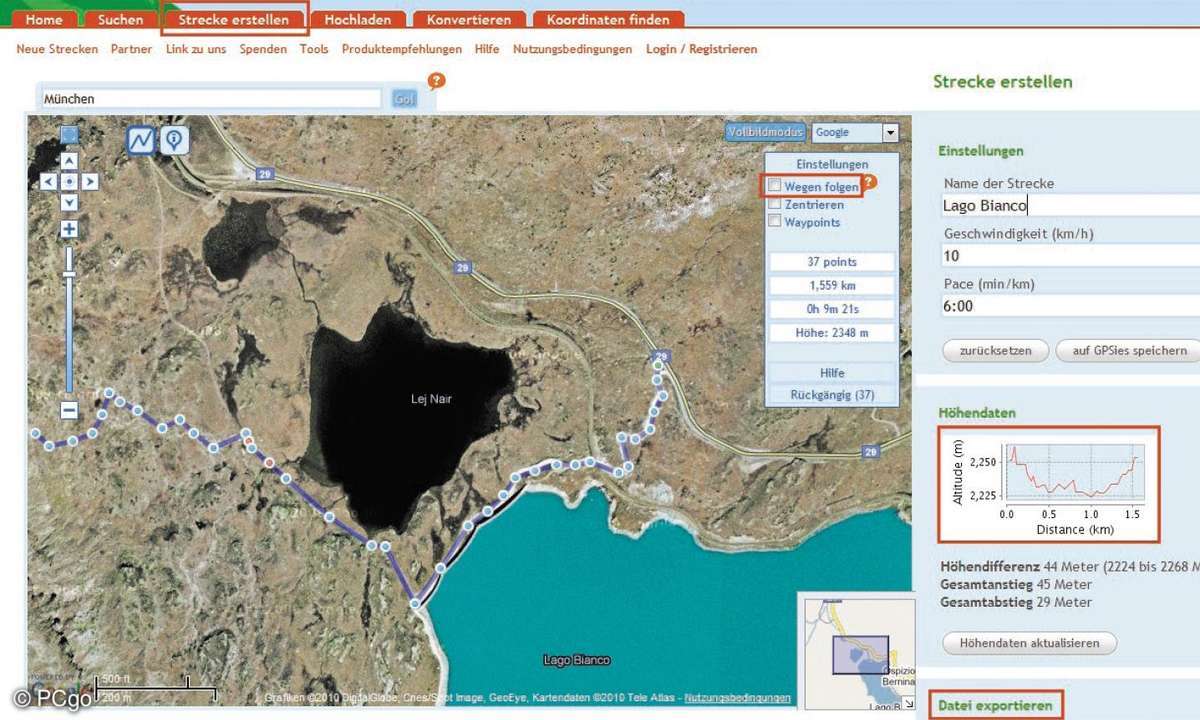Click the 1,559 km distance readout
Image resolution: width=1200 pixels, height=720 pixels.
(x=832, y=285)
